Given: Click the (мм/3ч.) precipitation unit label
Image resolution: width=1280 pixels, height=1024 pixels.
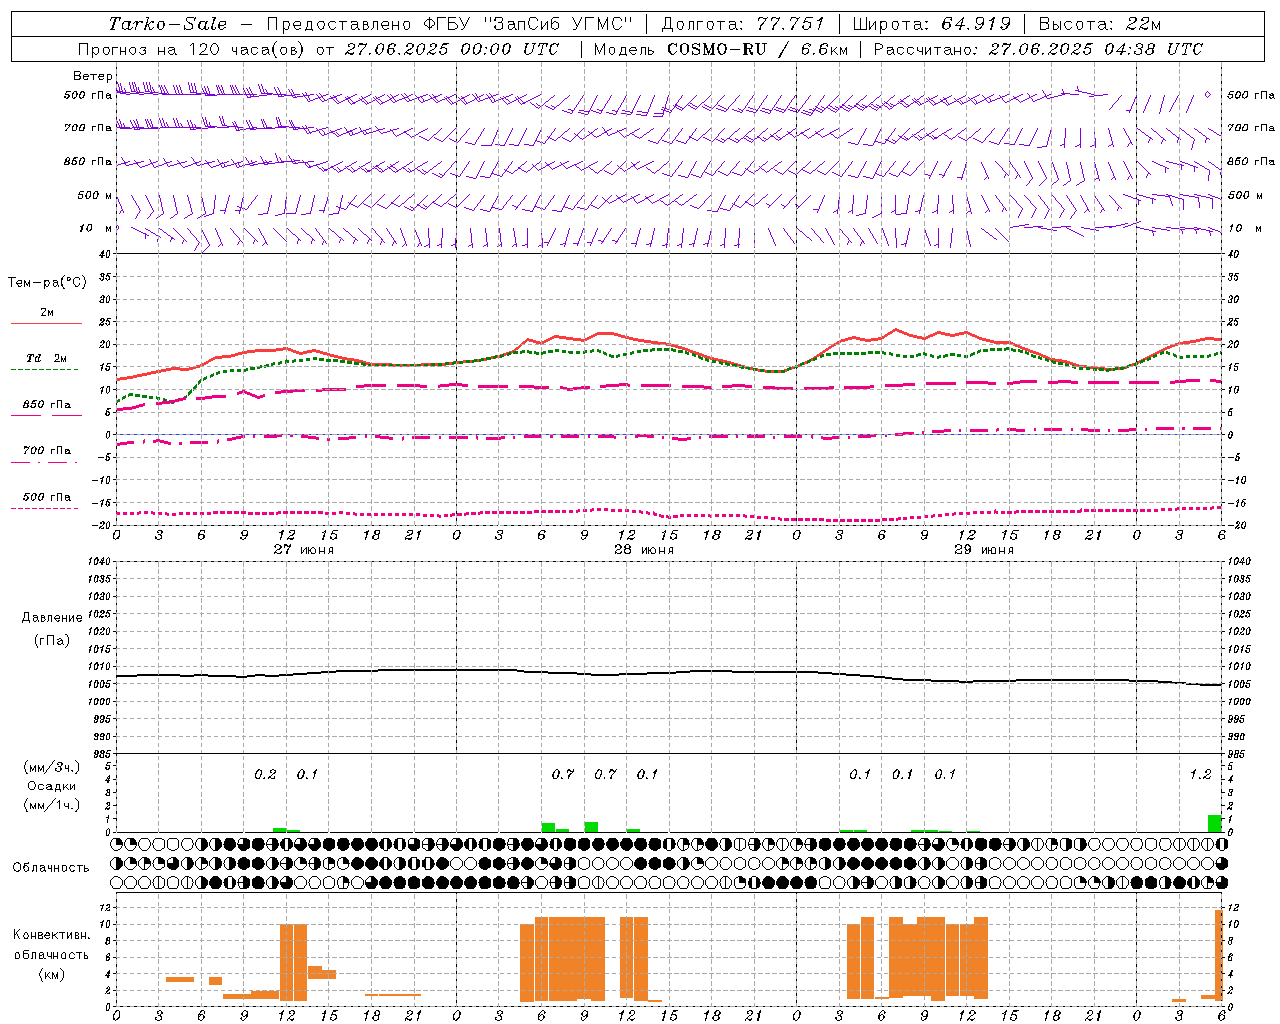Looking at the screenshot, I should coord(51,767).
